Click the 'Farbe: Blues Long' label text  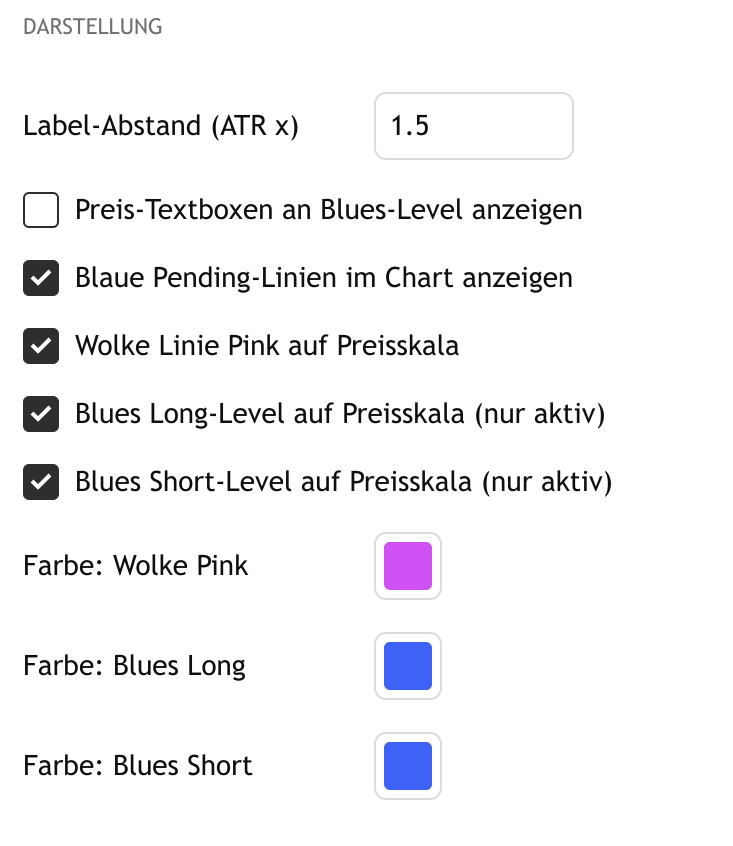134,666
